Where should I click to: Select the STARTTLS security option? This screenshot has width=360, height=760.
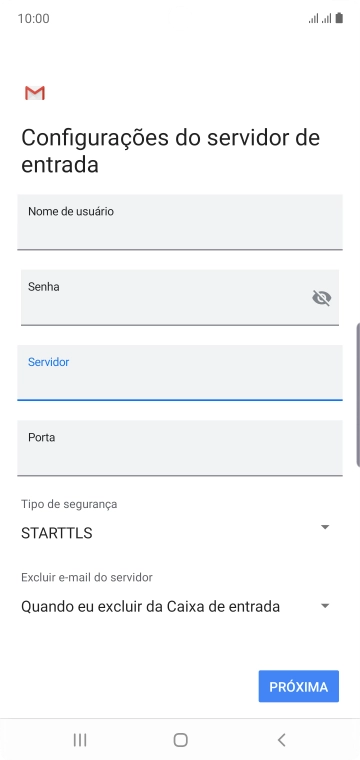(x=57, y=533)
